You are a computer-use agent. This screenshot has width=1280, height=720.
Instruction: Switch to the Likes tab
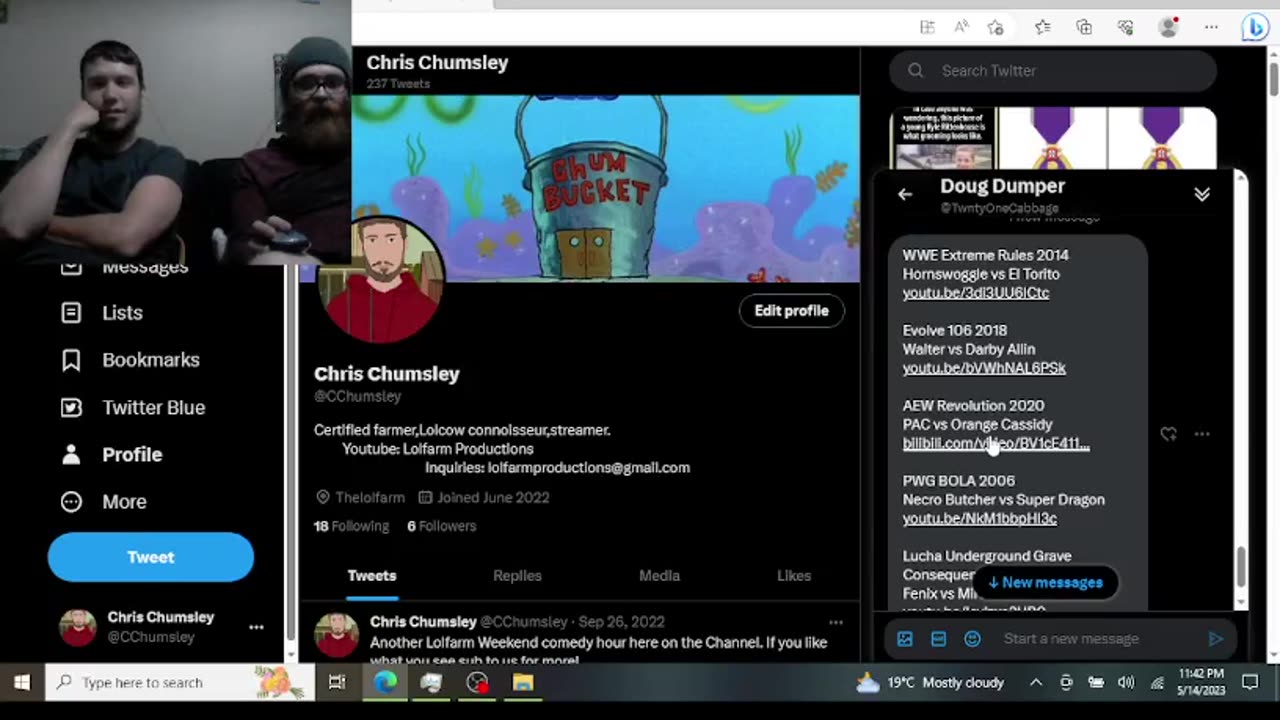click(794, 576)
